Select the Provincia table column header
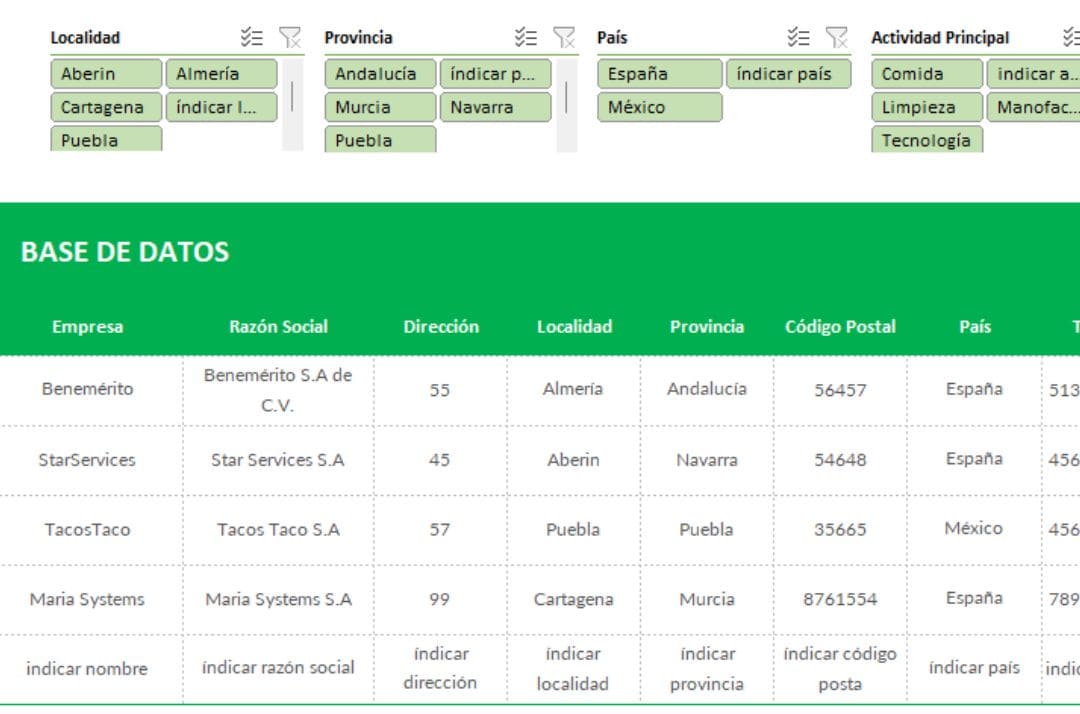This screenshot has width=1080, height=714. 707,326
